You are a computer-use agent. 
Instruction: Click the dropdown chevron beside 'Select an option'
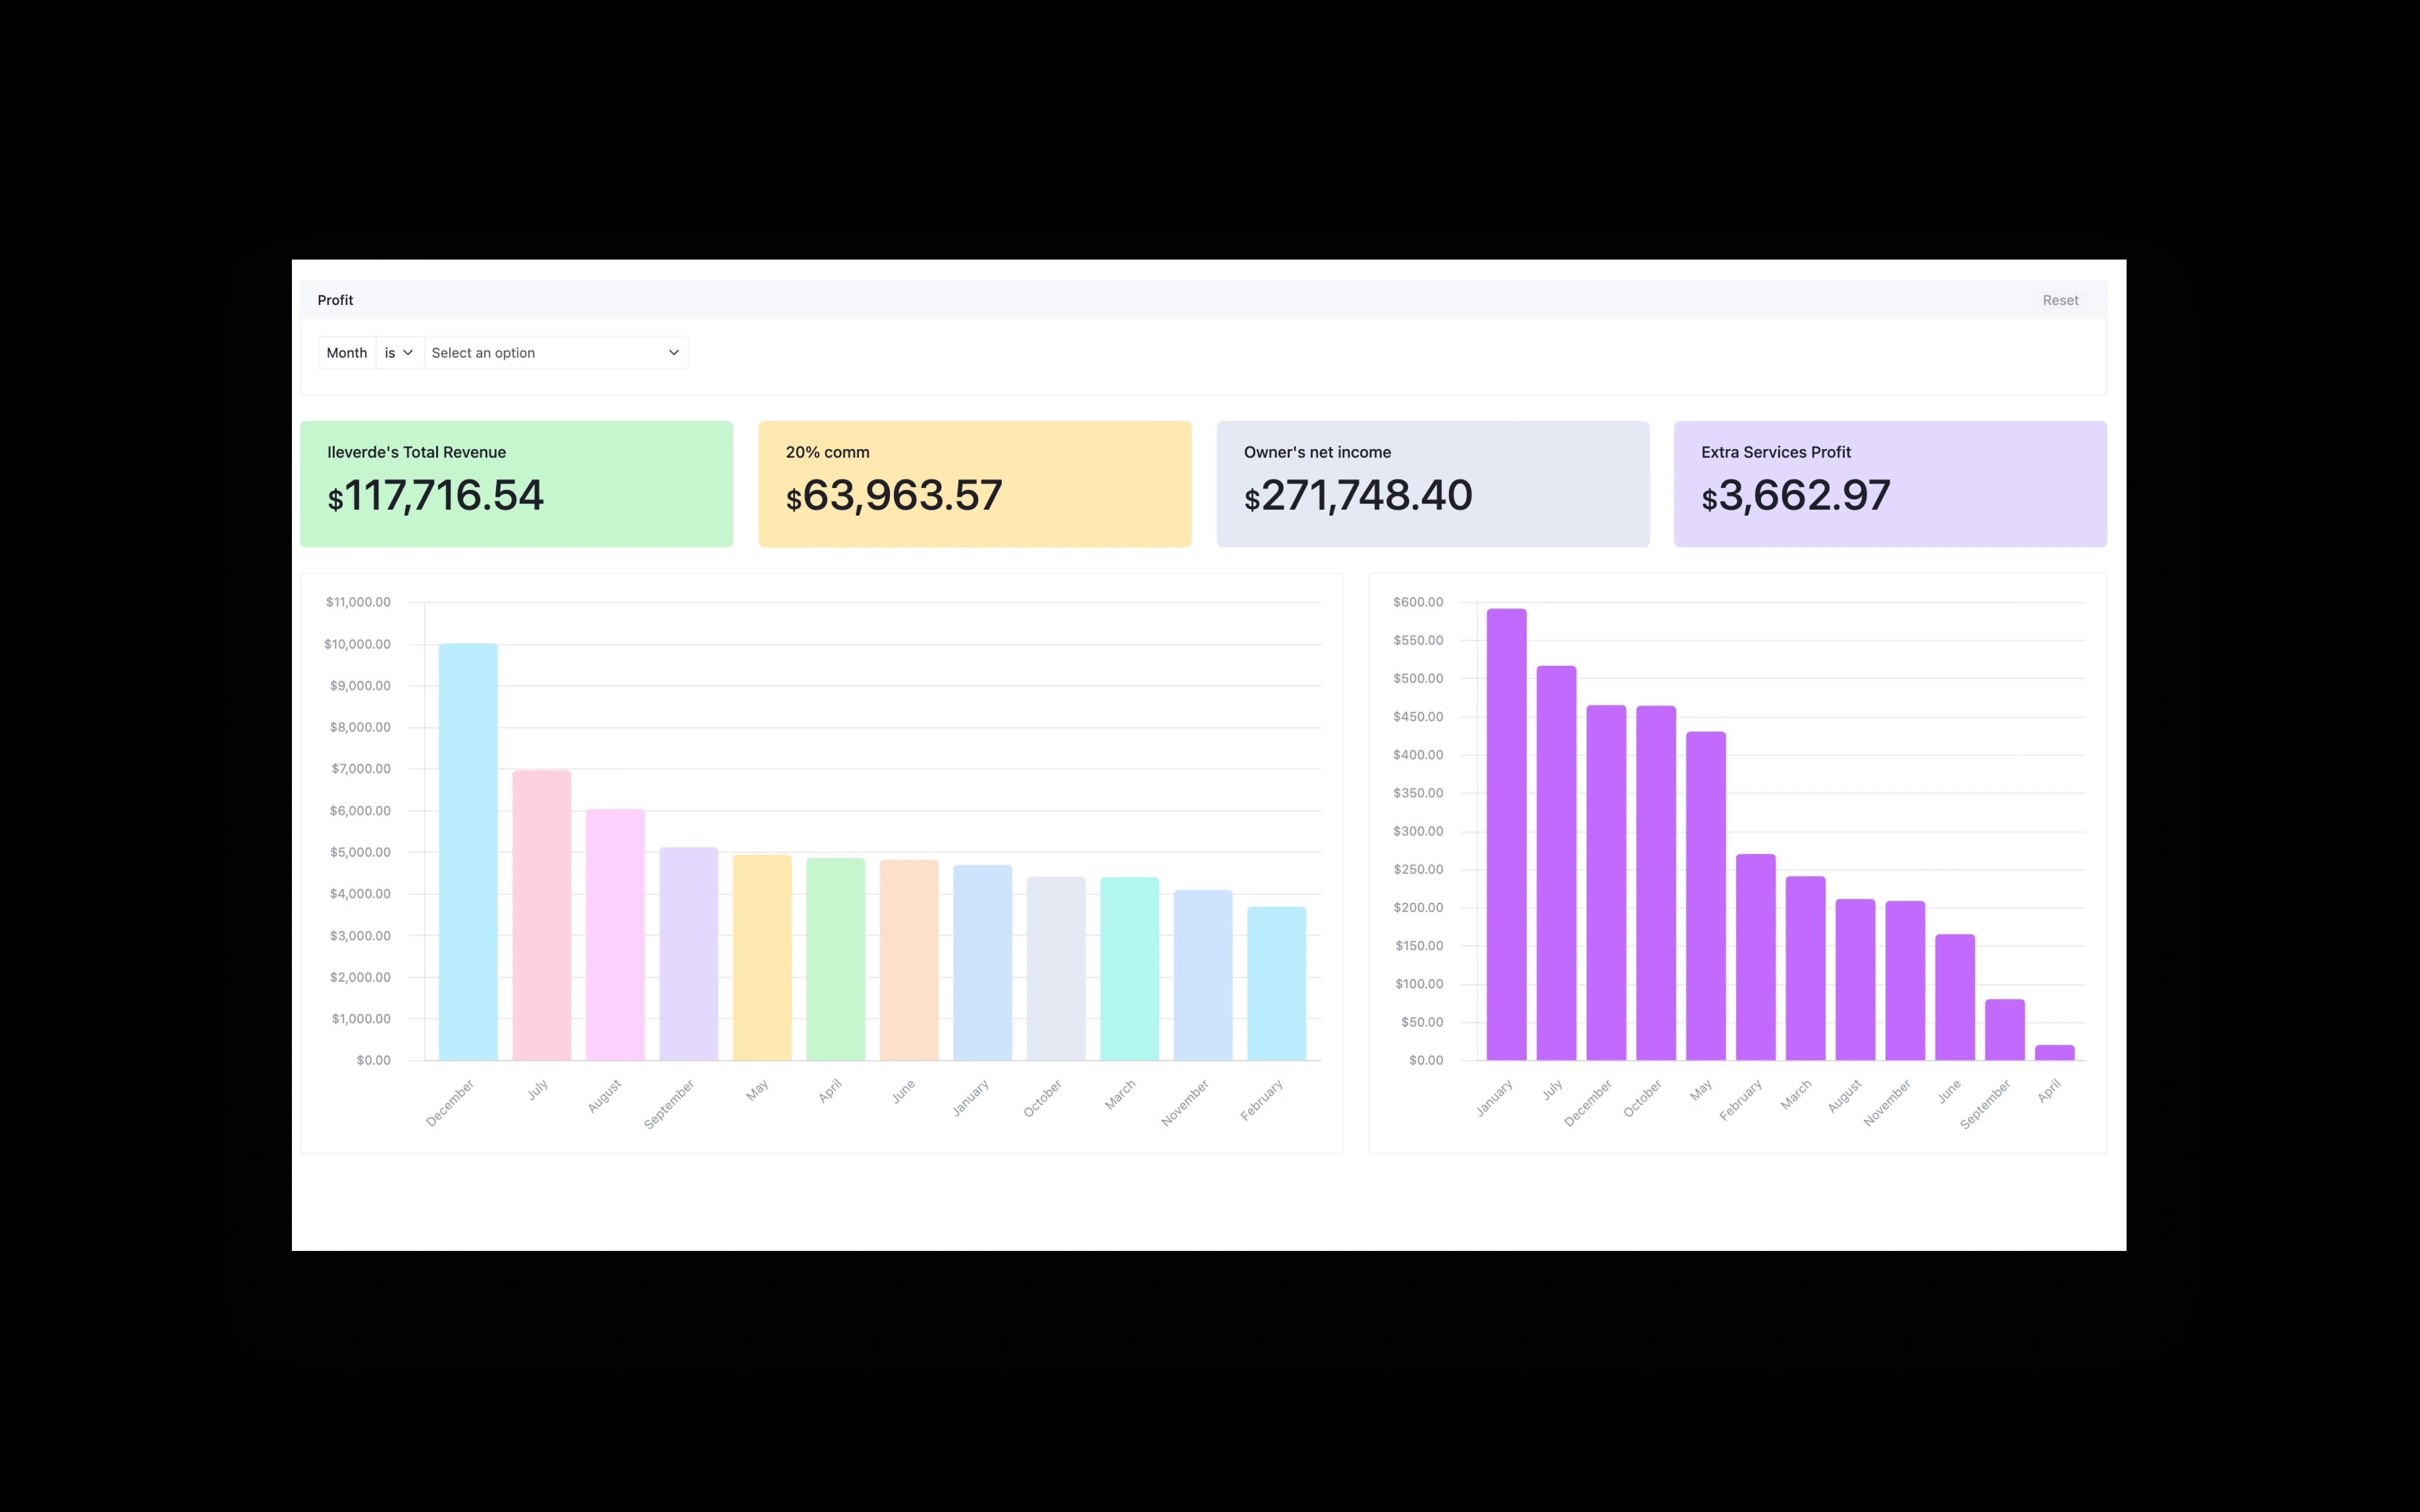click(673, 353)
